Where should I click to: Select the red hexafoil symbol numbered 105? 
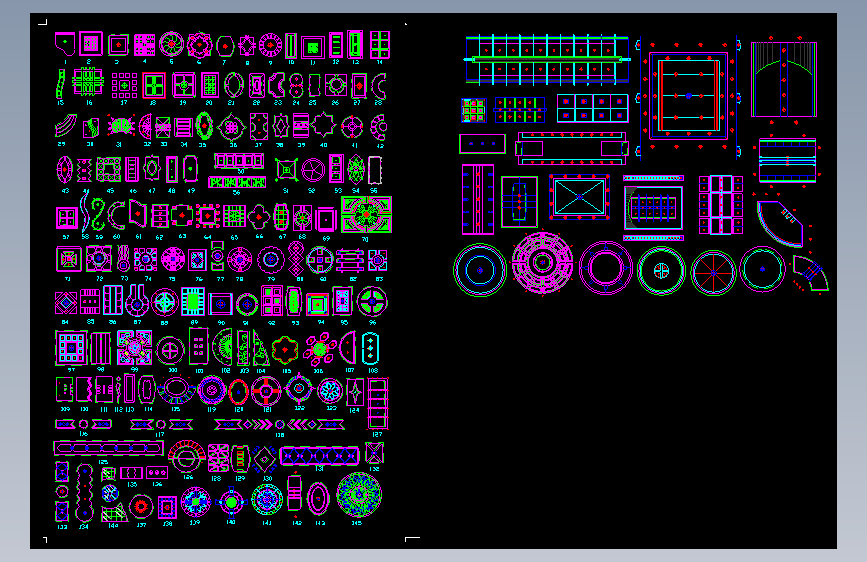click(285, 350)
